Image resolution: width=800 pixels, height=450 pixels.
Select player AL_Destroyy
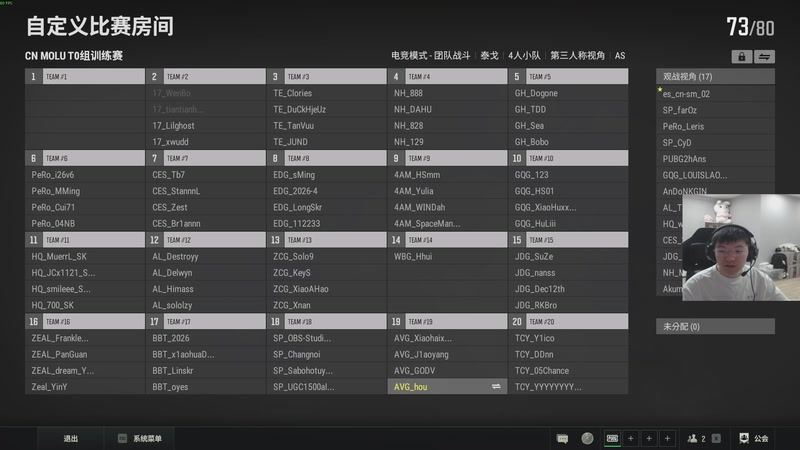click(x=206, y=256)
